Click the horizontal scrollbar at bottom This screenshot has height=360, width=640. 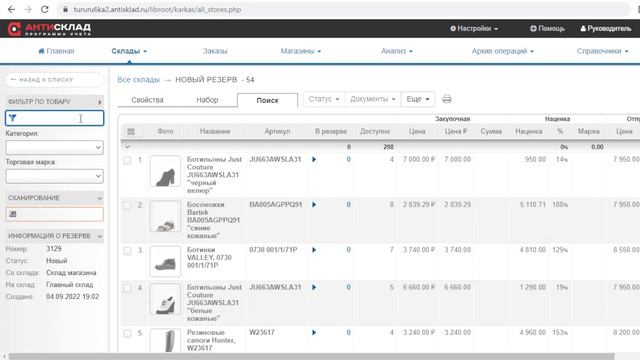pyautogui.click(x=311, y=356)
